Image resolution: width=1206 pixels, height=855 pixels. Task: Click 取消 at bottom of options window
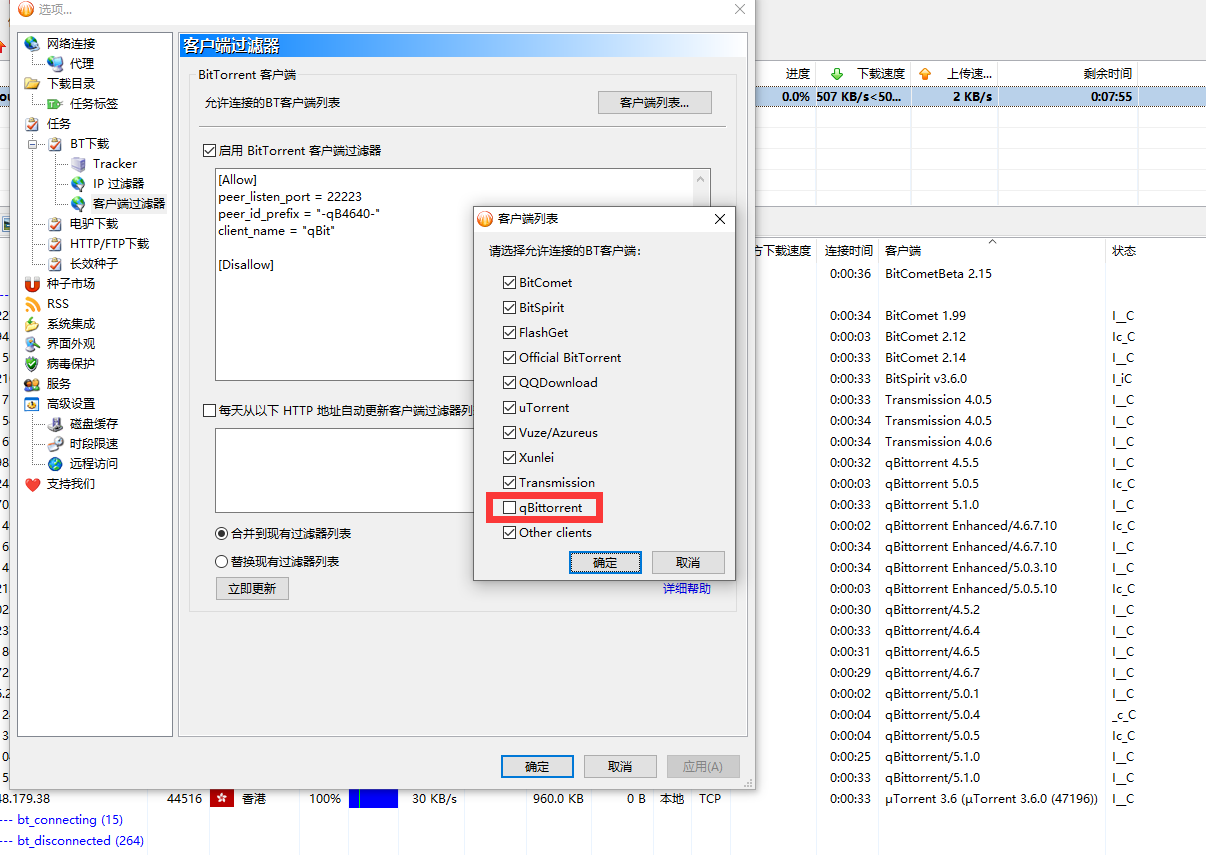click(x=620, y=766)
